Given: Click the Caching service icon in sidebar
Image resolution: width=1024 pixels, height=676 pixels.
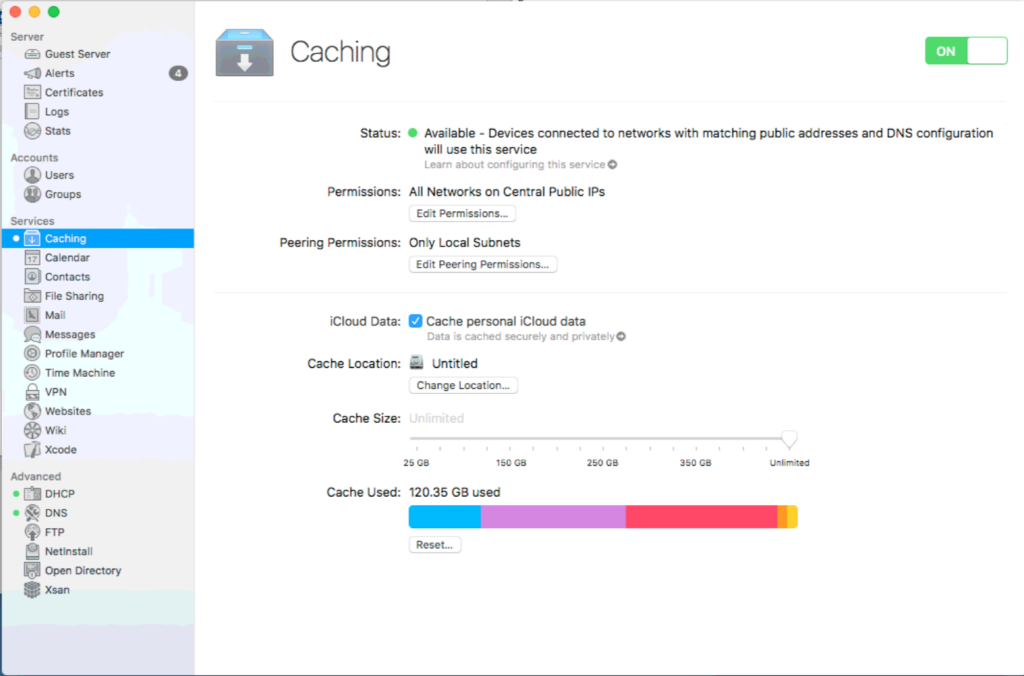Looking at the screenshot, I should (x=32, y=238).
